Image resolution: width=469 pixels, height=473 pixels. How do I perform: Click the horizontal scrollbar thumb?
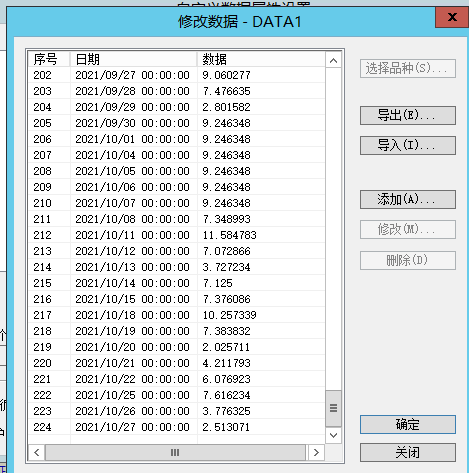(175, 452)
